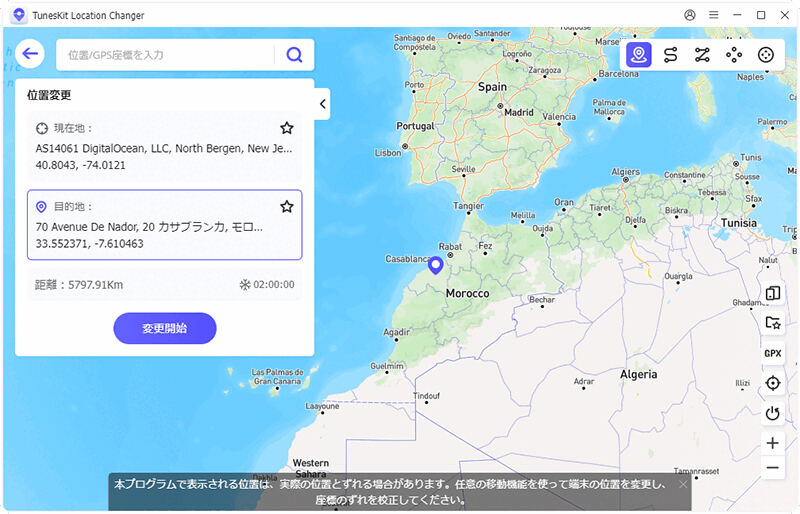
Task: Switch to two-spot route mode
Action: point(671,55)
